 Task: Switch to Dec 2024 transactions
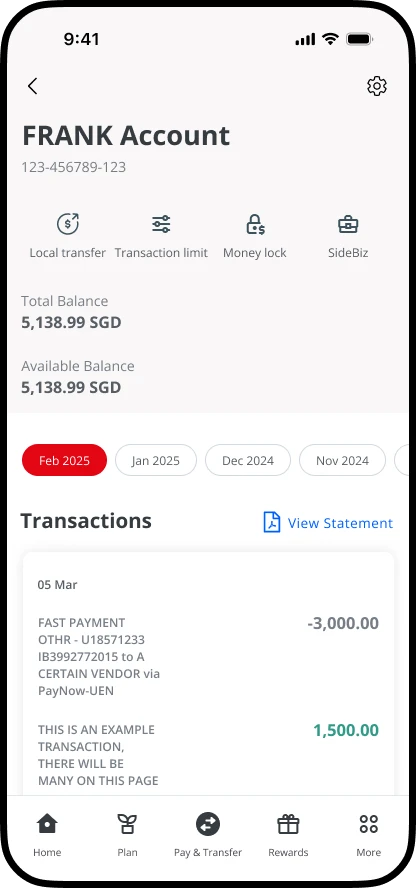click(x=248, y=460)
